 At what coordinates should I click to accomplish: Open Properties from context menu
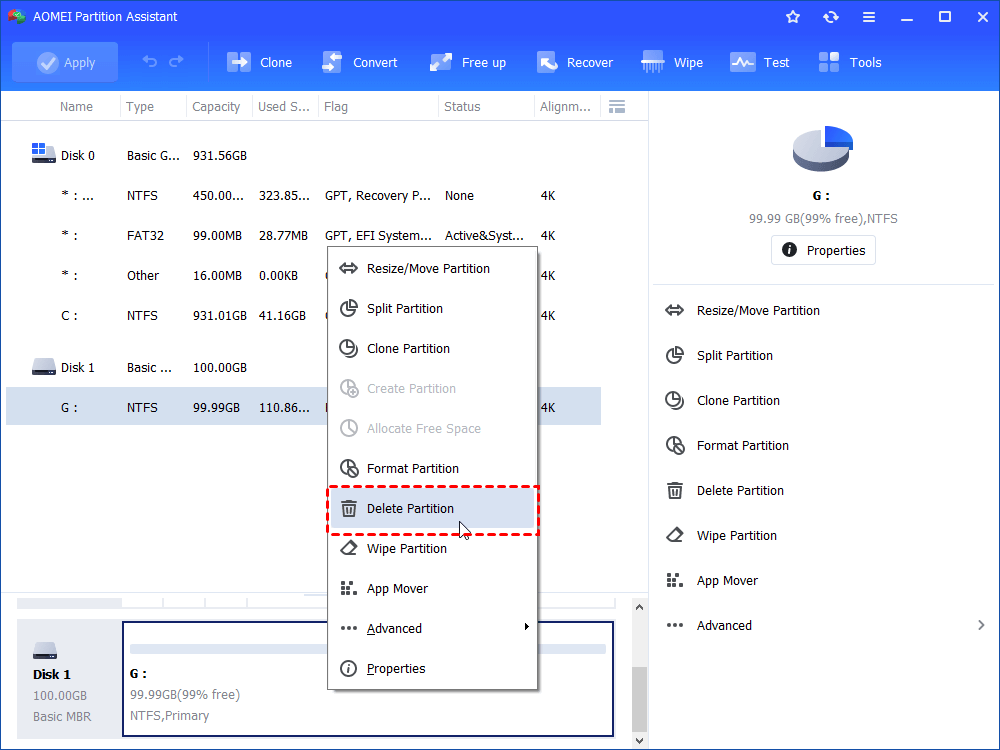click(432, 668)
